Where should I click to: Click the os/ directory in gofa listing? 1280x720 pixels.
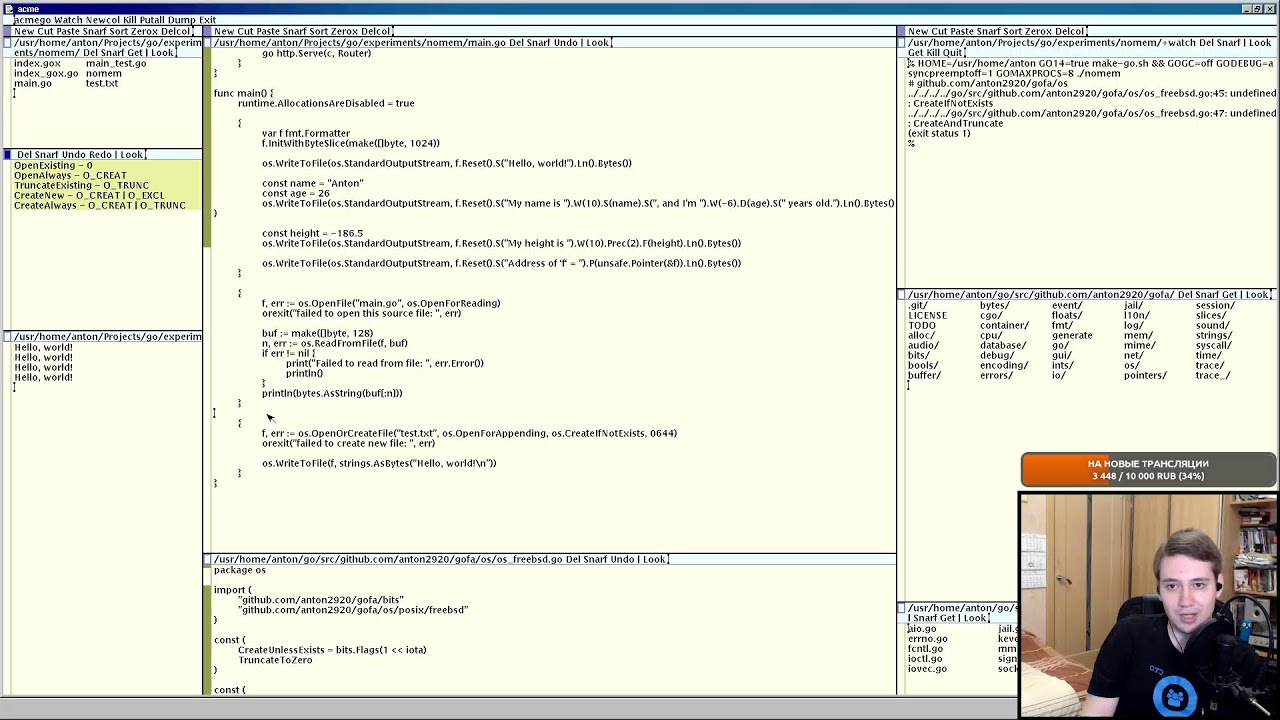coord(1131,365)
